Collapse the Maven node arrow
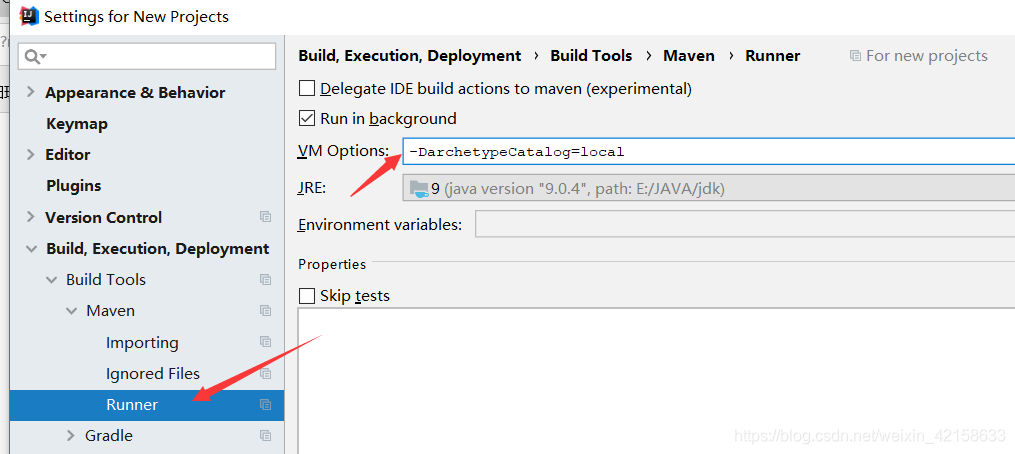Viewport: 1015px width, 454px height. pyautogui.click(x=71, y=311)
